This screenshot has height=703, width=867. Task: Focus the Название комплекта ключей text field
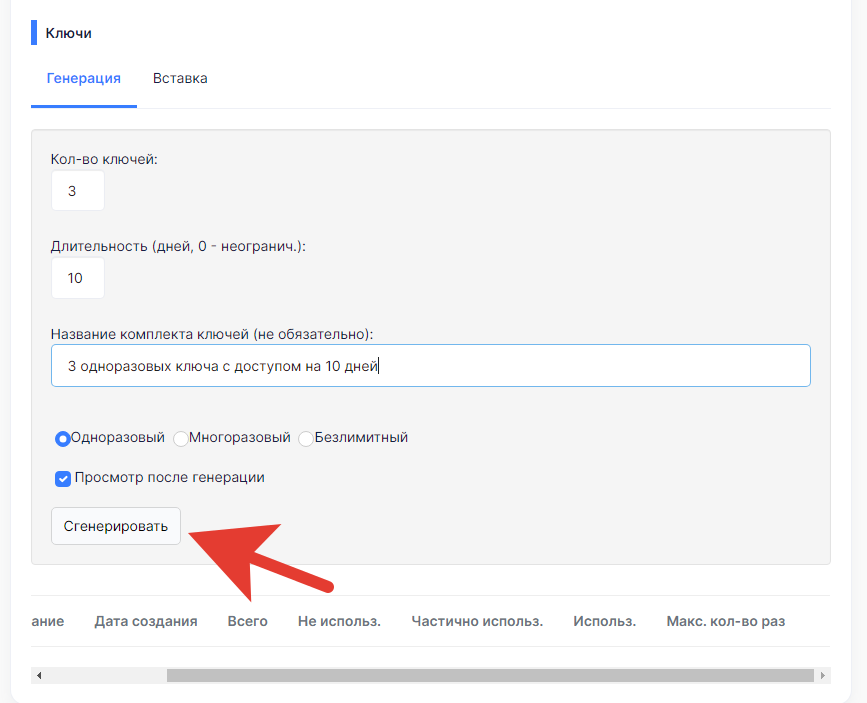click(431, 366)
